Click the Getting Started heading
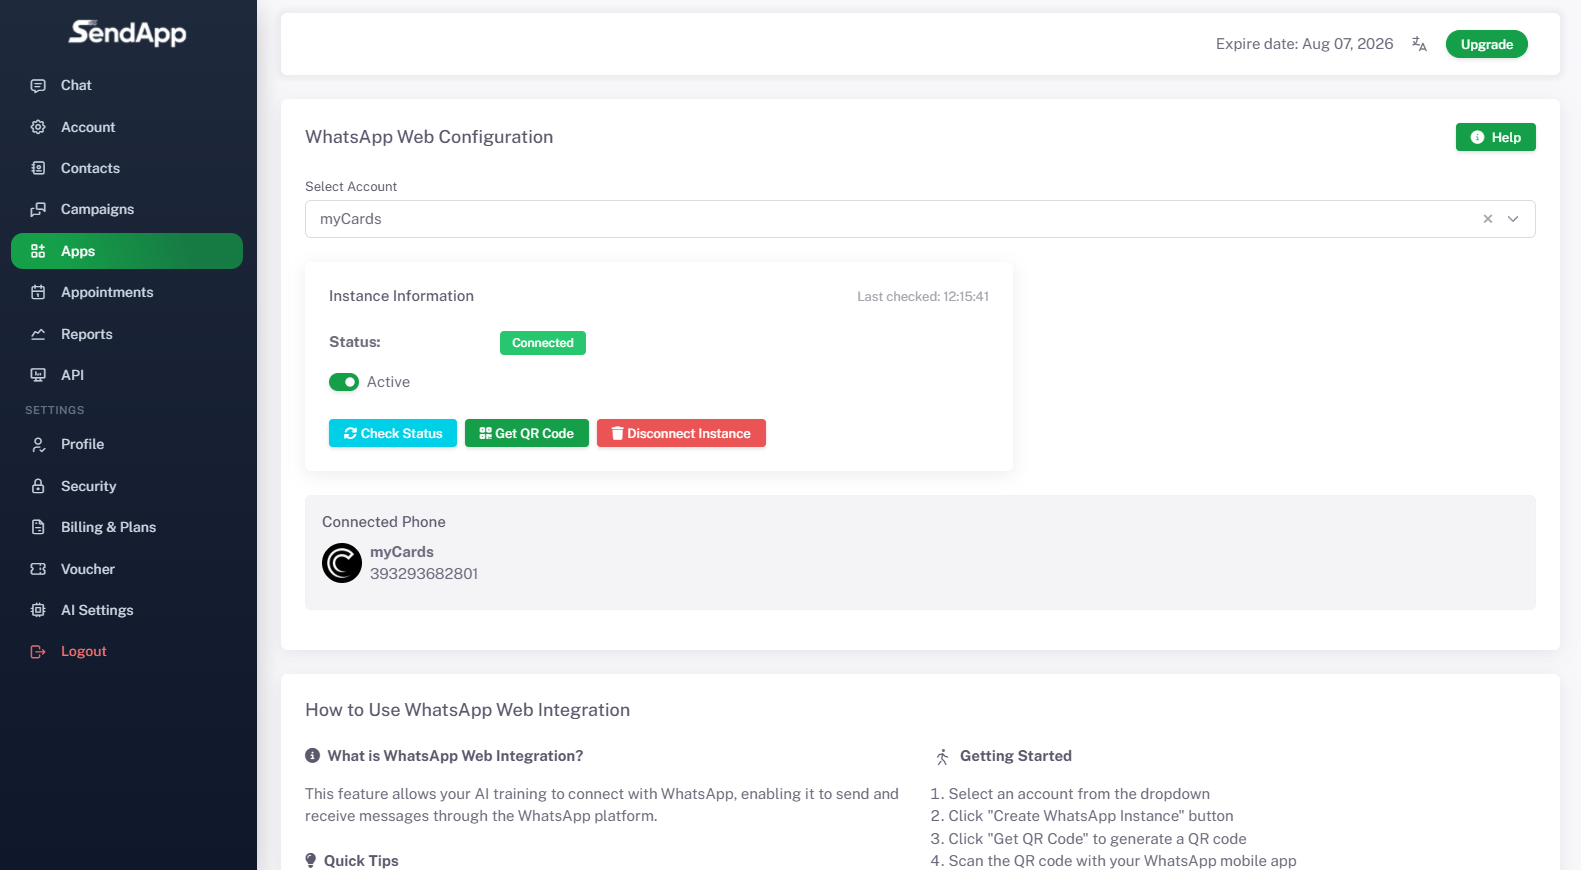Viewport: 1581px width, 870px height. tap(1016, 756)
